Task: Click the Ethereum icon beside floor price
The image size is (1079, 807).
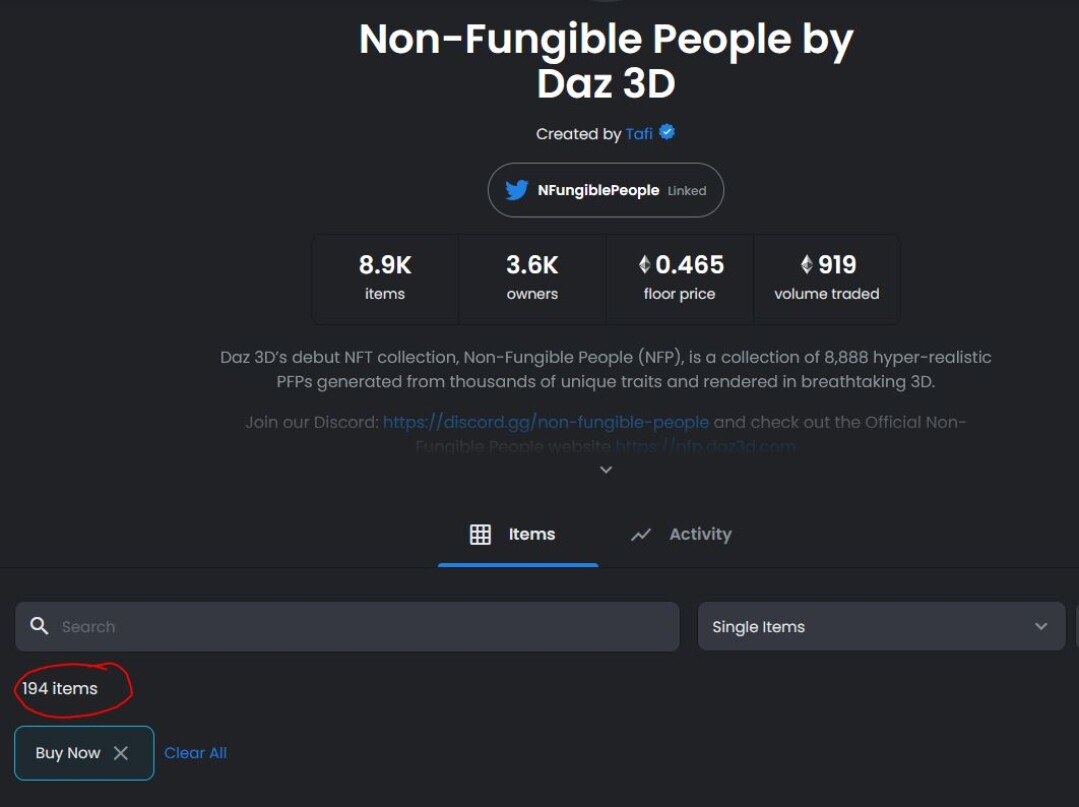Action: point(645,264)
